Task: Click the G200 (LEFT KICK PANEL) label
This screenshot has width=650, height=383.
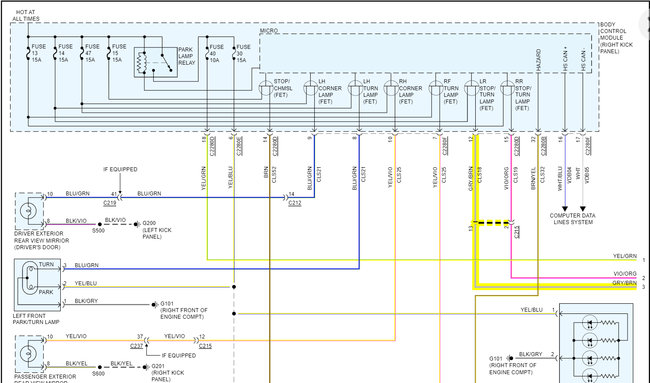Action: coord(157,230)
